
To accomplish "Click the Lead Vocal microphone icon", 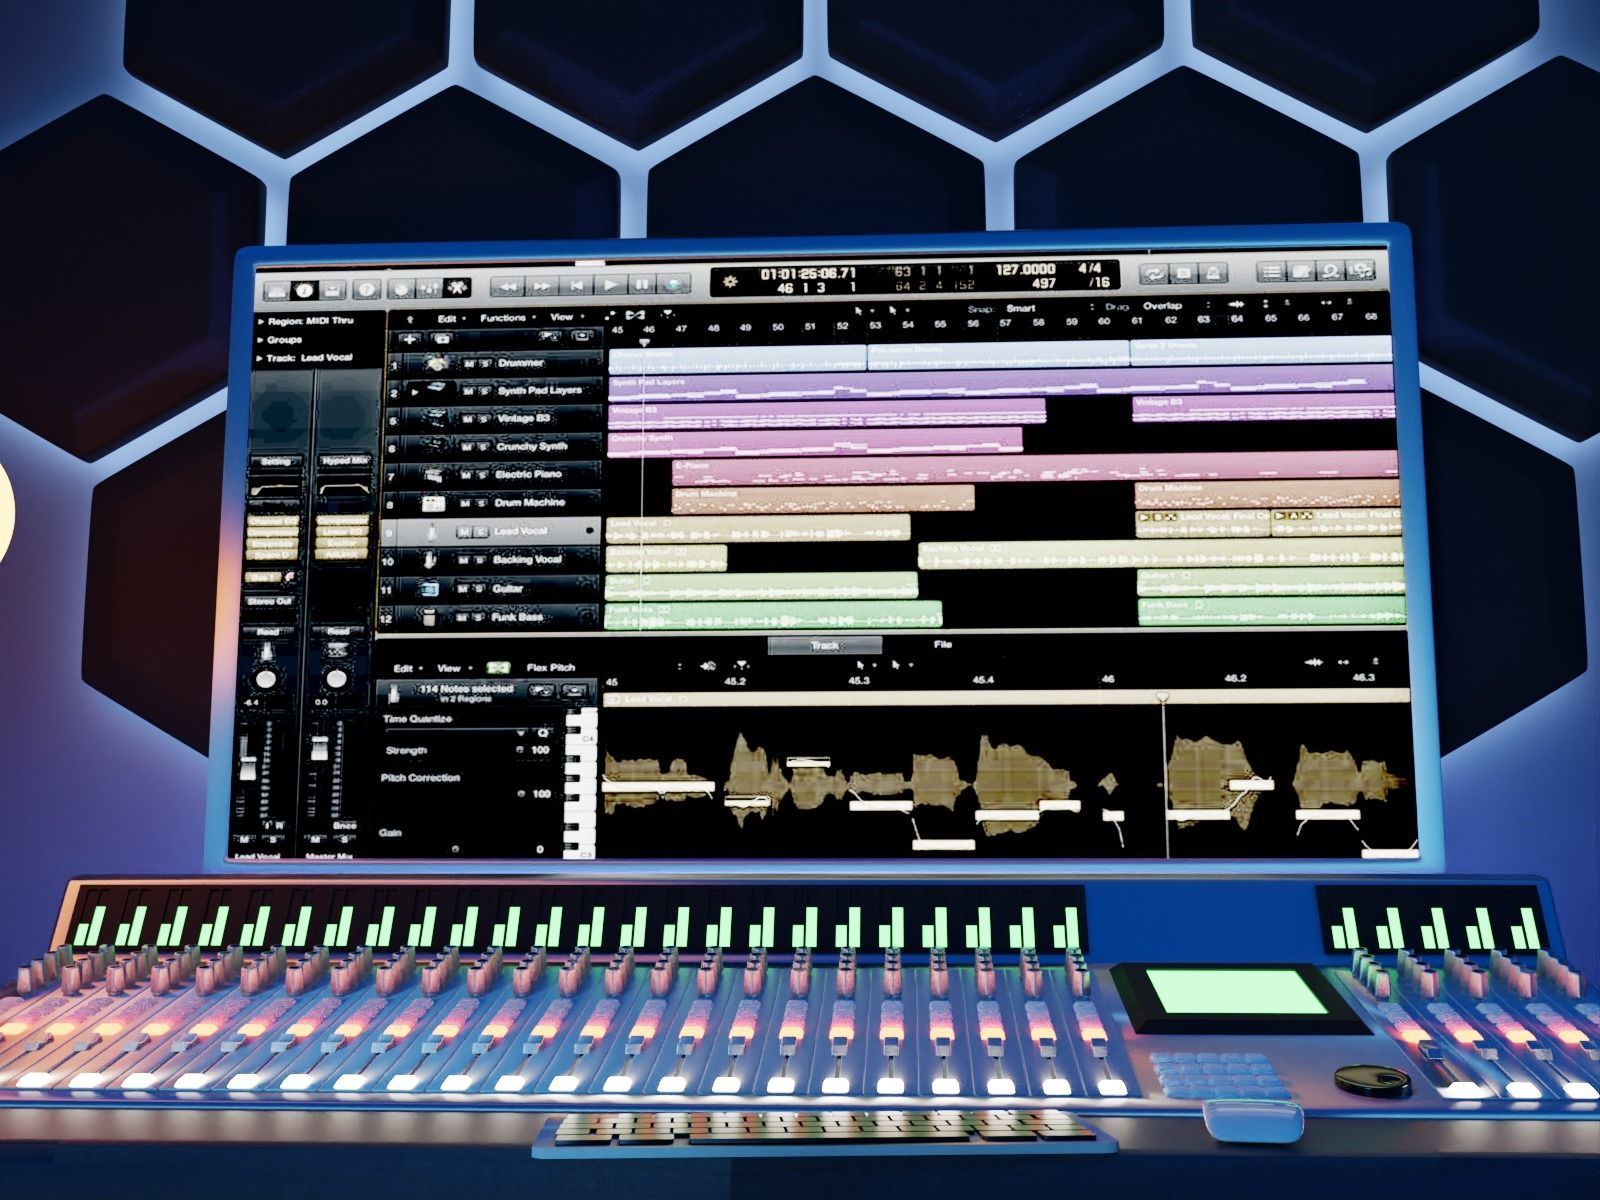I will [x=430, y=532].
